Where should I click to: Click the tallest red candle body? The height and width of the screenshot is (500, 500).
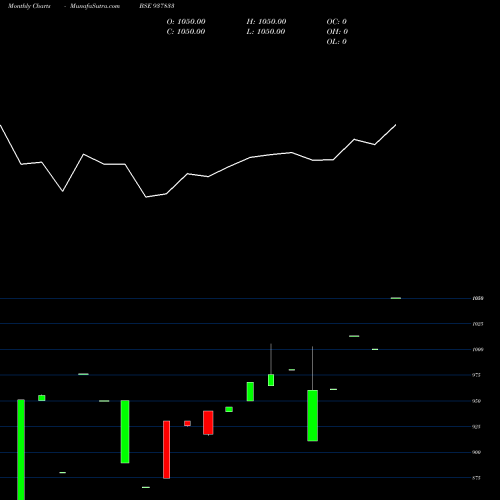pos(166,450)
